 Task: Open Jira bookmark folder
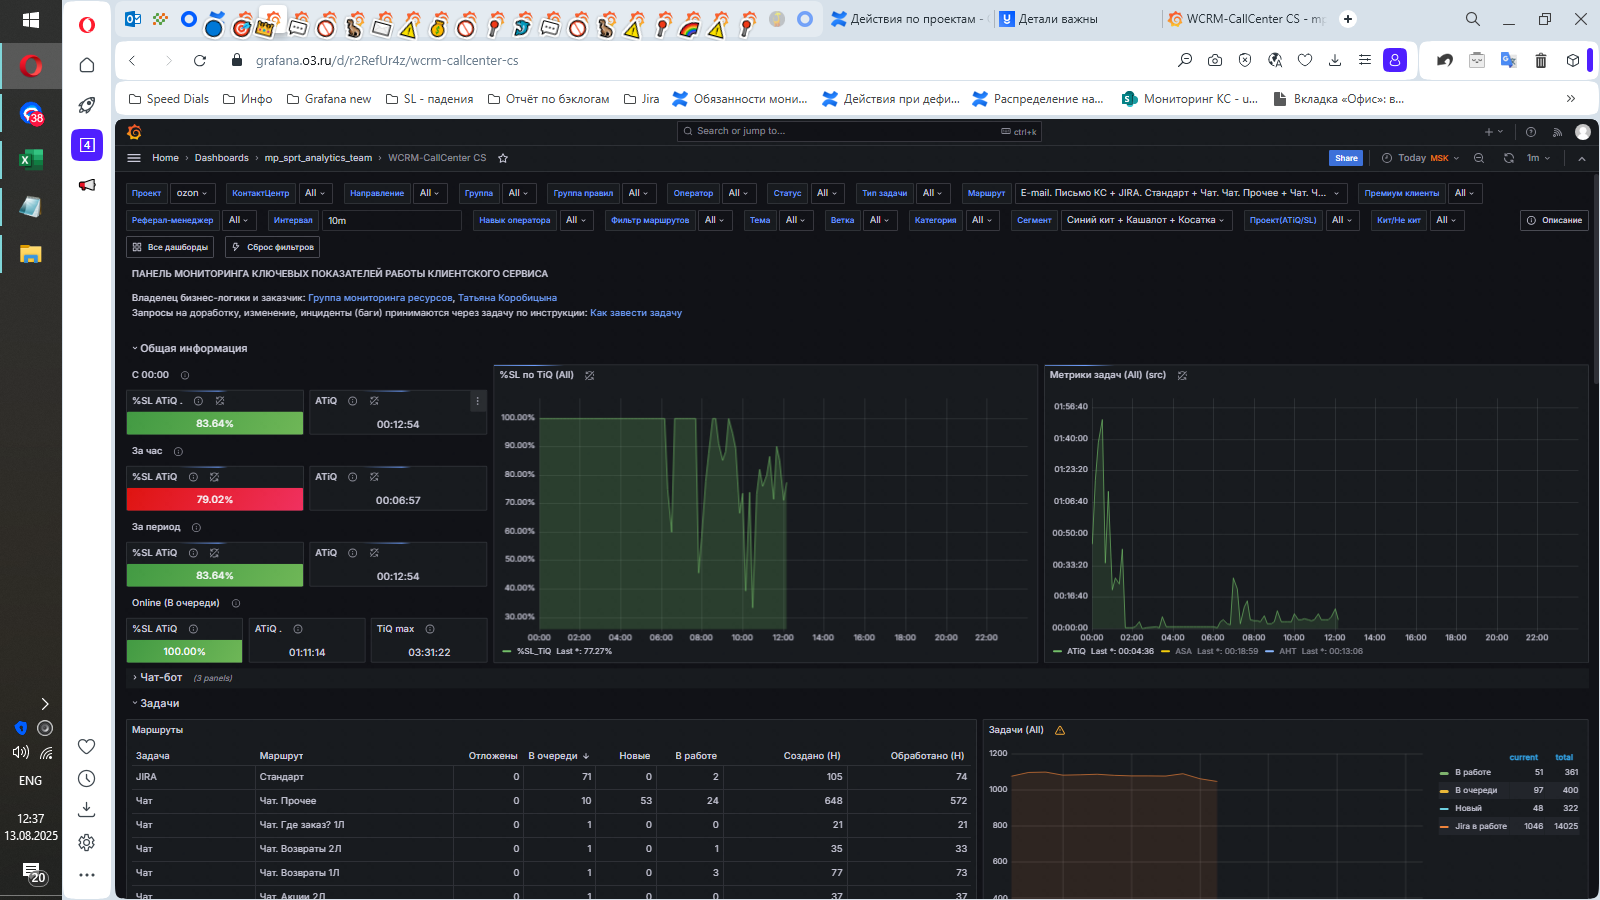click(641, 99)
